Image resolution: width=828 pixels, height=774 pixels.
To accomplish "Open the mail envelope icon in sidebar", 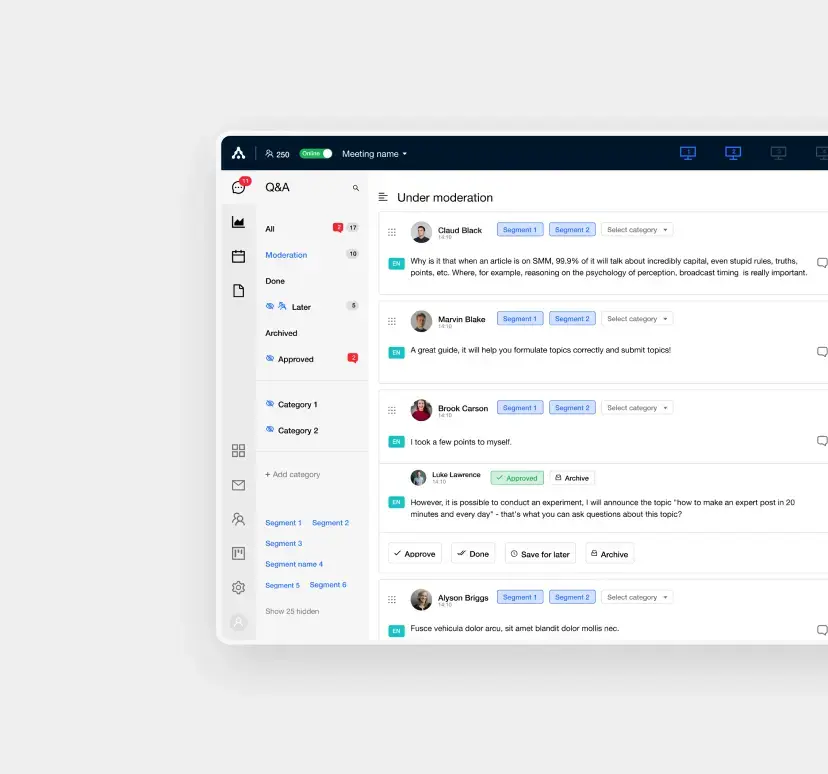I will click(238, 485).
